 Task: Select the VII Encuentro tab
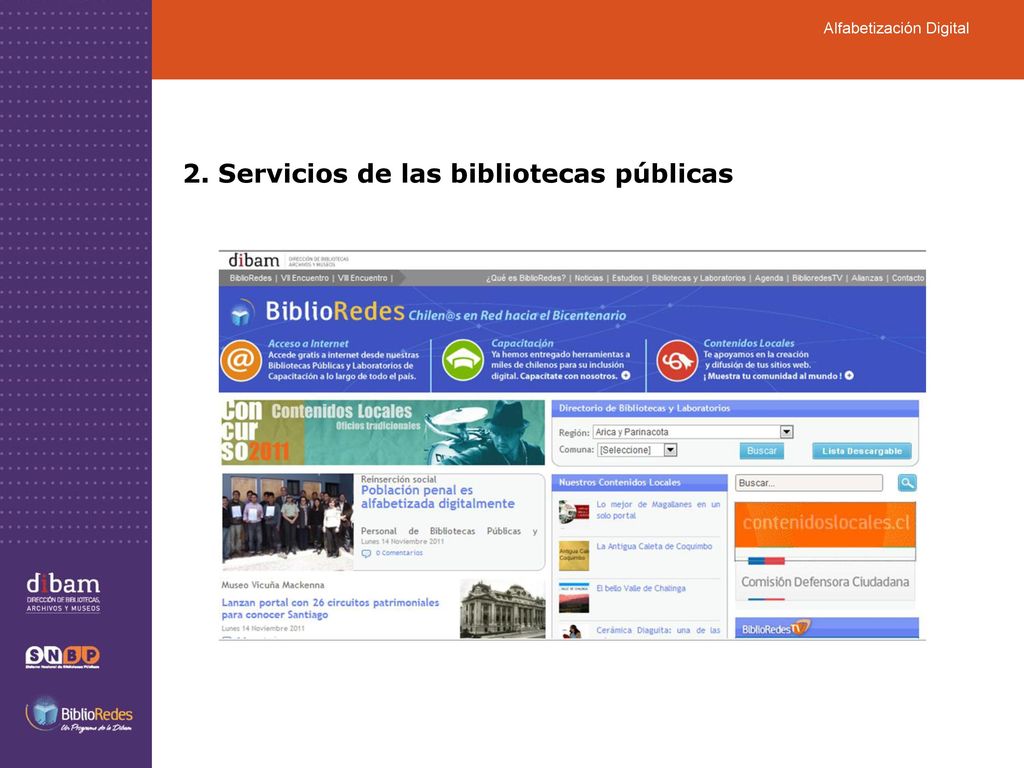click(304, 278)
